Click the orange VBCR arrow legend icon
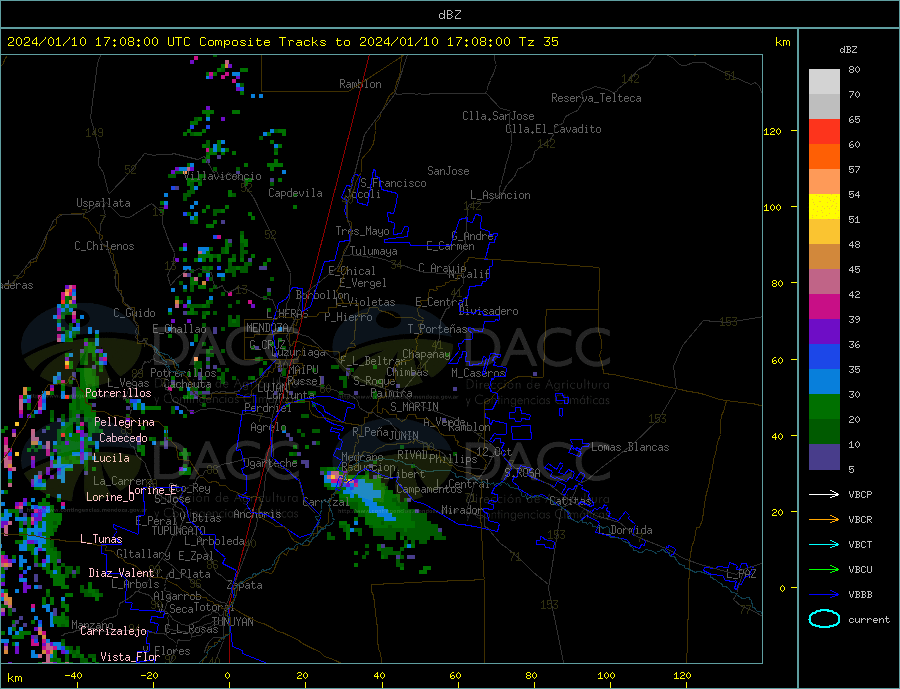900x689 pixels. [x=824, y=520]
